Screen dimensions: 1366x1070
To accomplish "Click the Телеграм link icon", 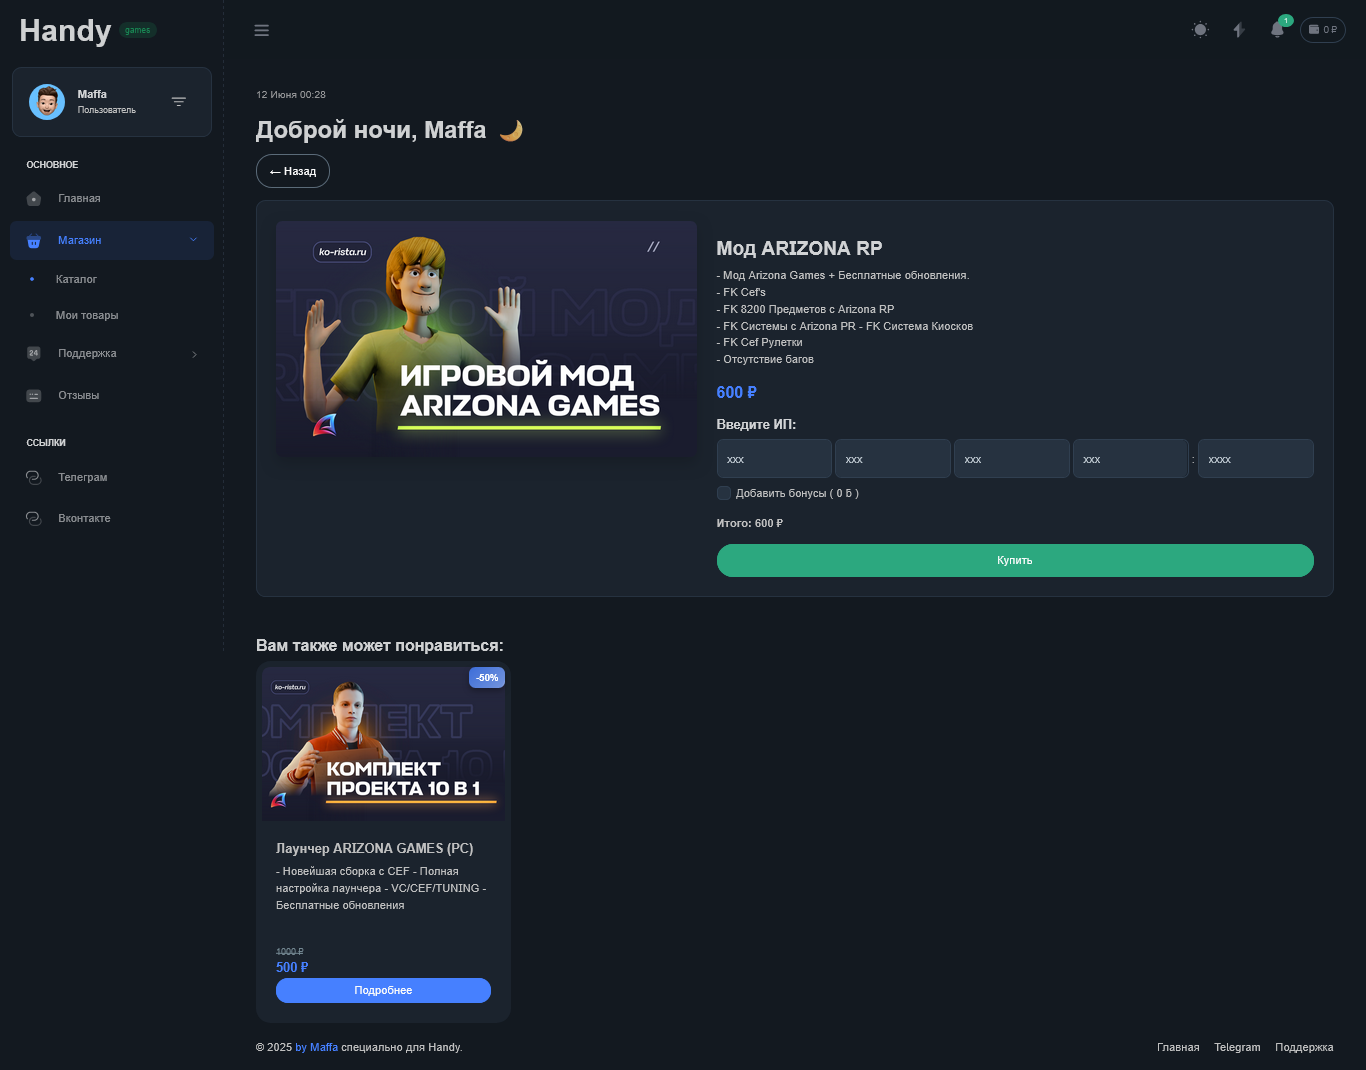I will coord(33,477).
